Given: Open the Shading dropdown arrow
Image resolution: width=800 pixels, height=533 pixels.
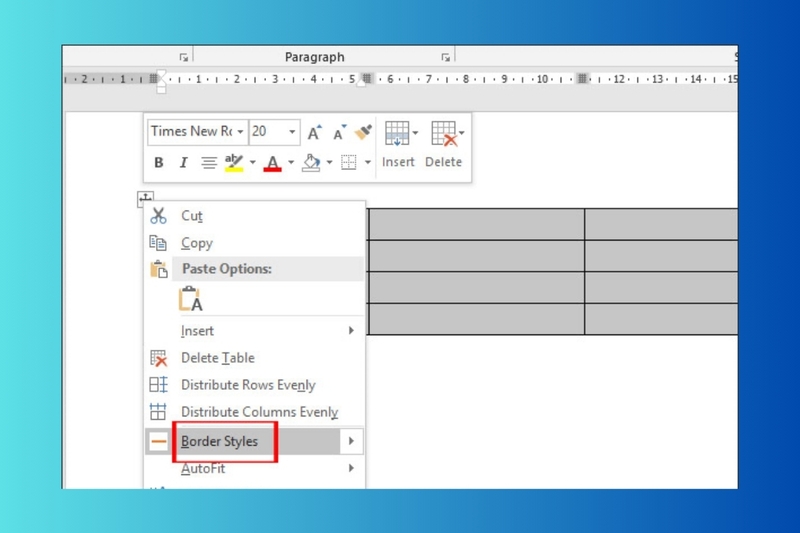Looking at the screenshot, I should coord(329,163).
